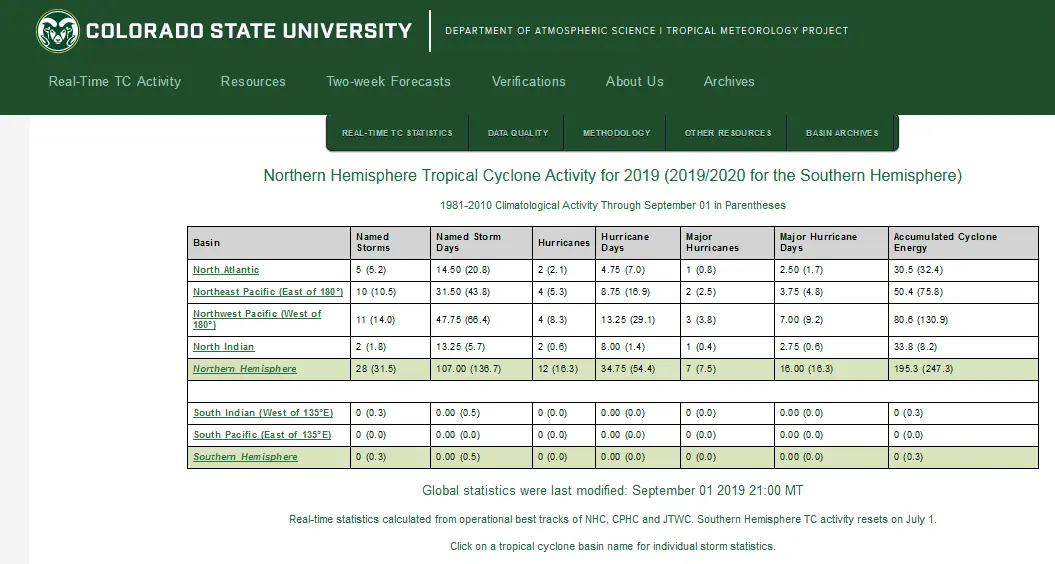
Task: Select the North Atlantic ACE value 30.5 (32.4)
Action: [963, 271]
